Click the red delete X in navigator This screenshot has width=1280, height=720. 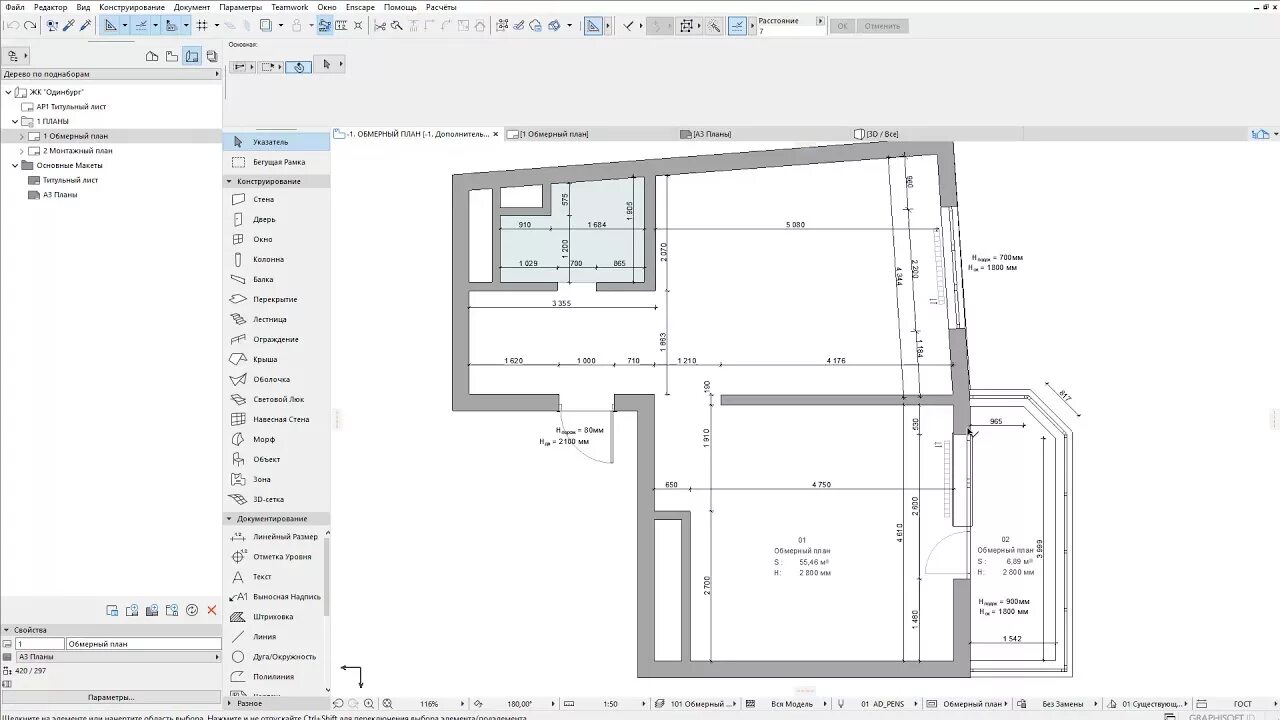[x=212, y=610]
